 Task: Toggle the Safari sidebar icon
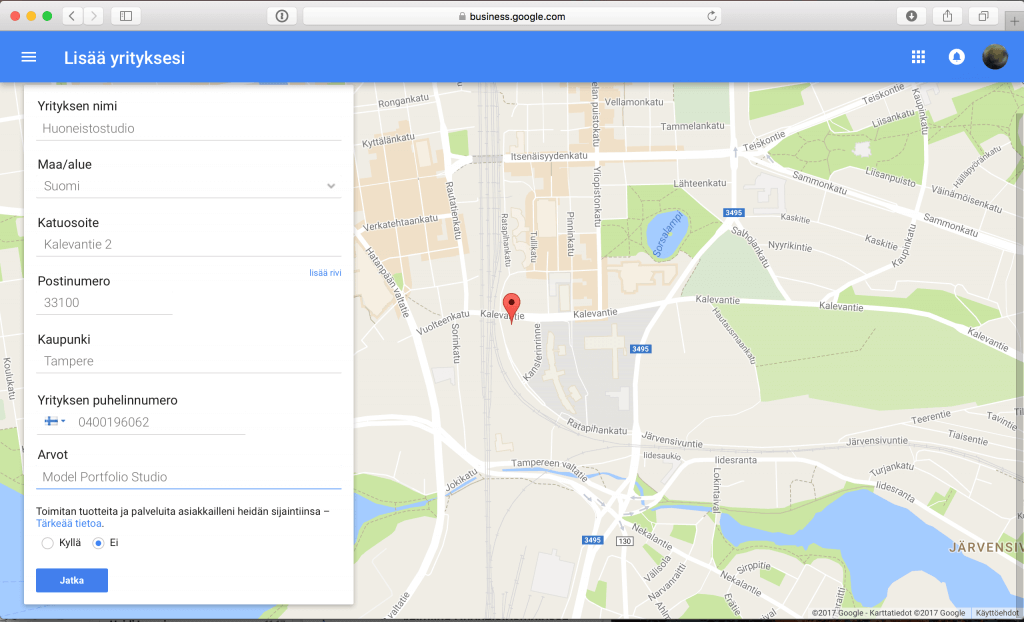pyautogui.click(x=126, y=16)
